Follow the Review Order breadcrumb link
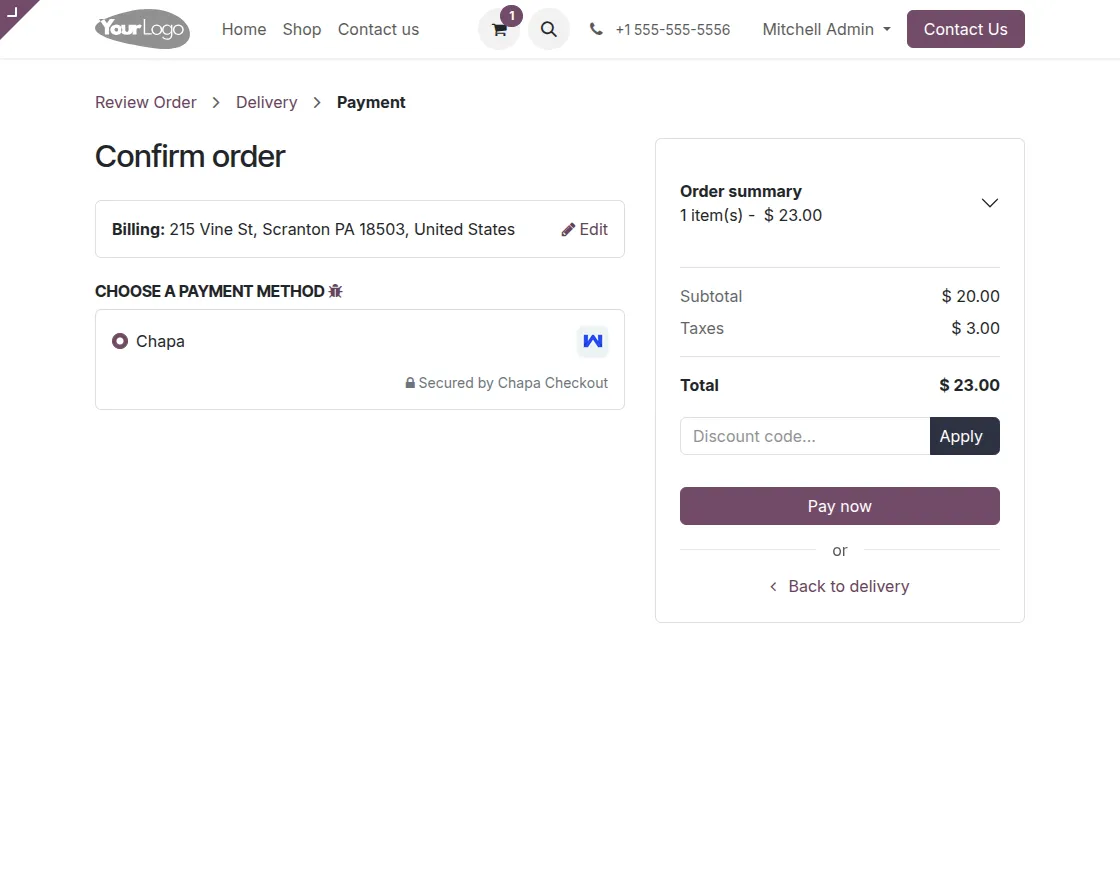 coord(145,102)
